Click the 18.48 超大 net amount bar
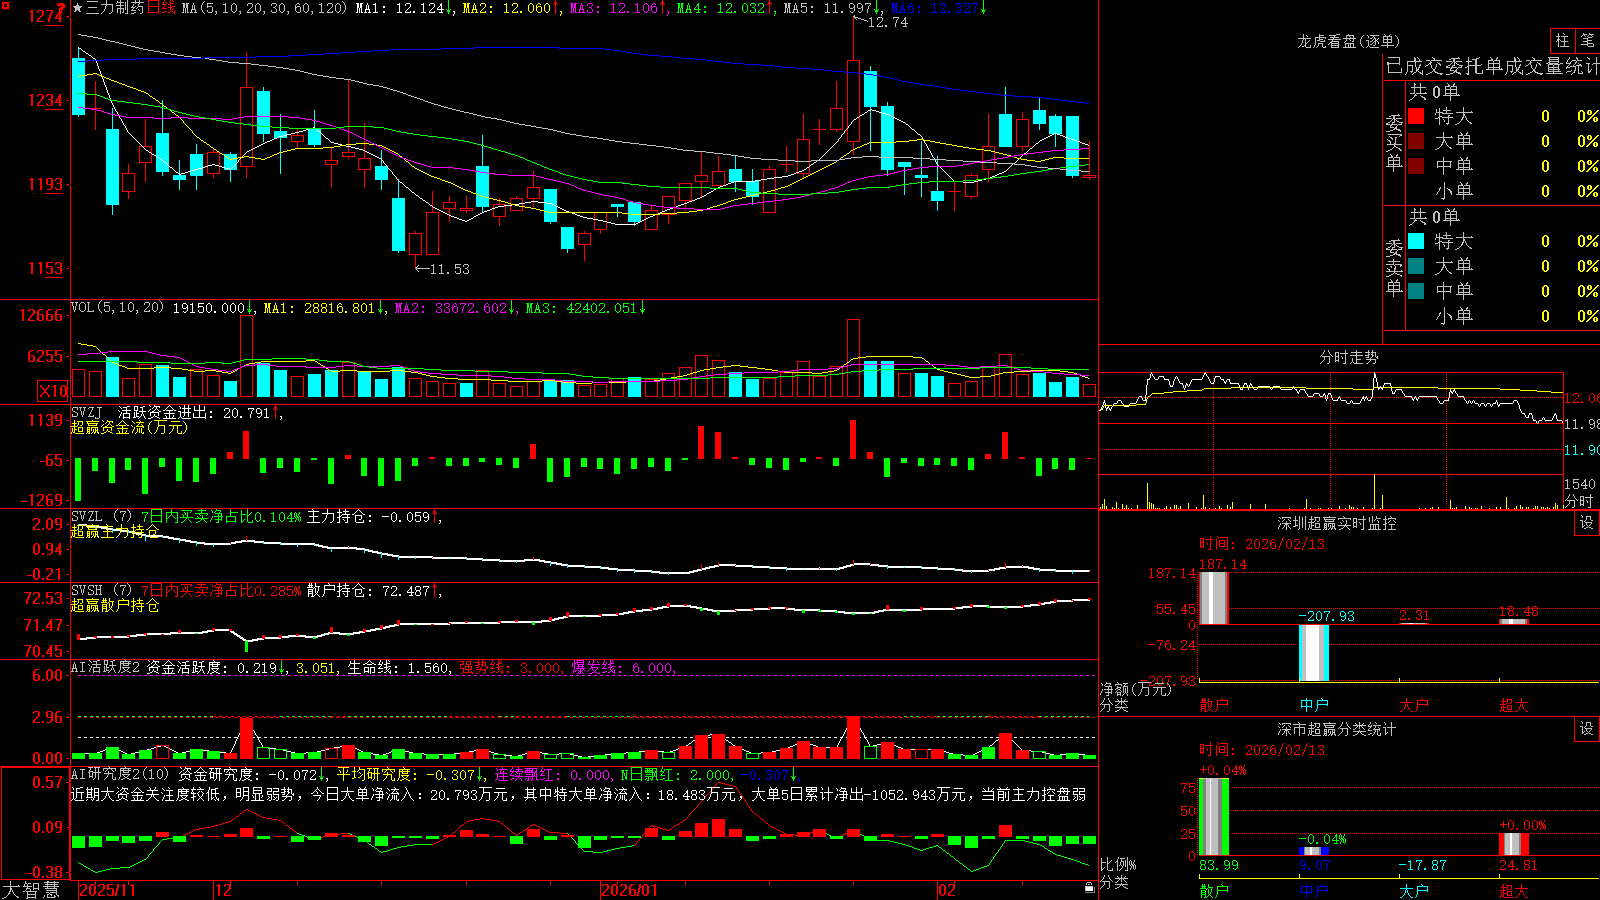 click(x=1514, y=622)
